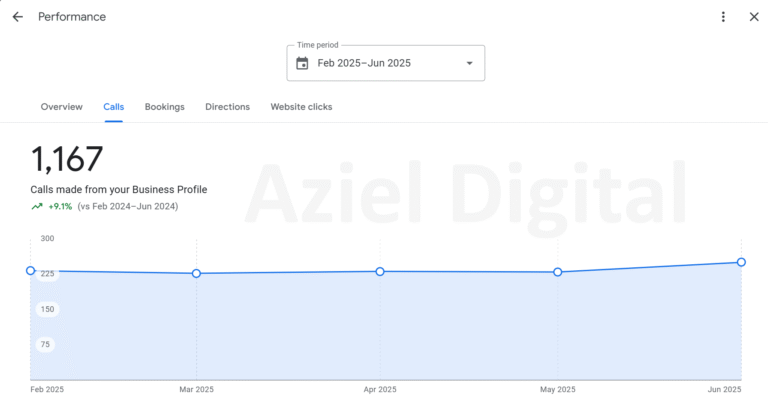Switch to the Overview tab
768x411 pixels.
61,107
